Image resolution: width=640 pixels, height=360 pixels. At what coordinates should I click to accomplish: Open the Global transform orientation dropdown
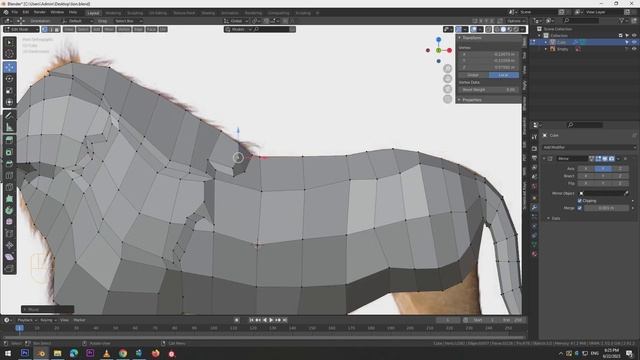(236, 21)
